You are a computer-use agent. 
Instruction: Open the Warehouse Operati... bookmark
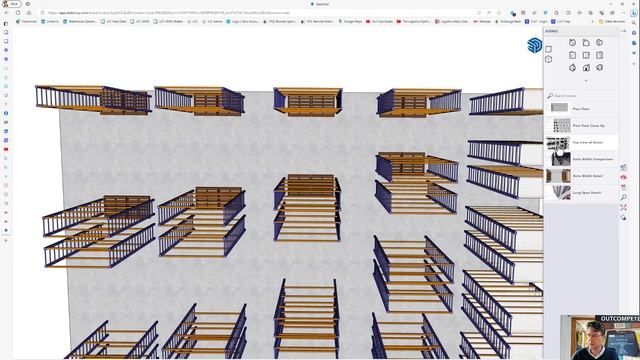click(80, 21)
